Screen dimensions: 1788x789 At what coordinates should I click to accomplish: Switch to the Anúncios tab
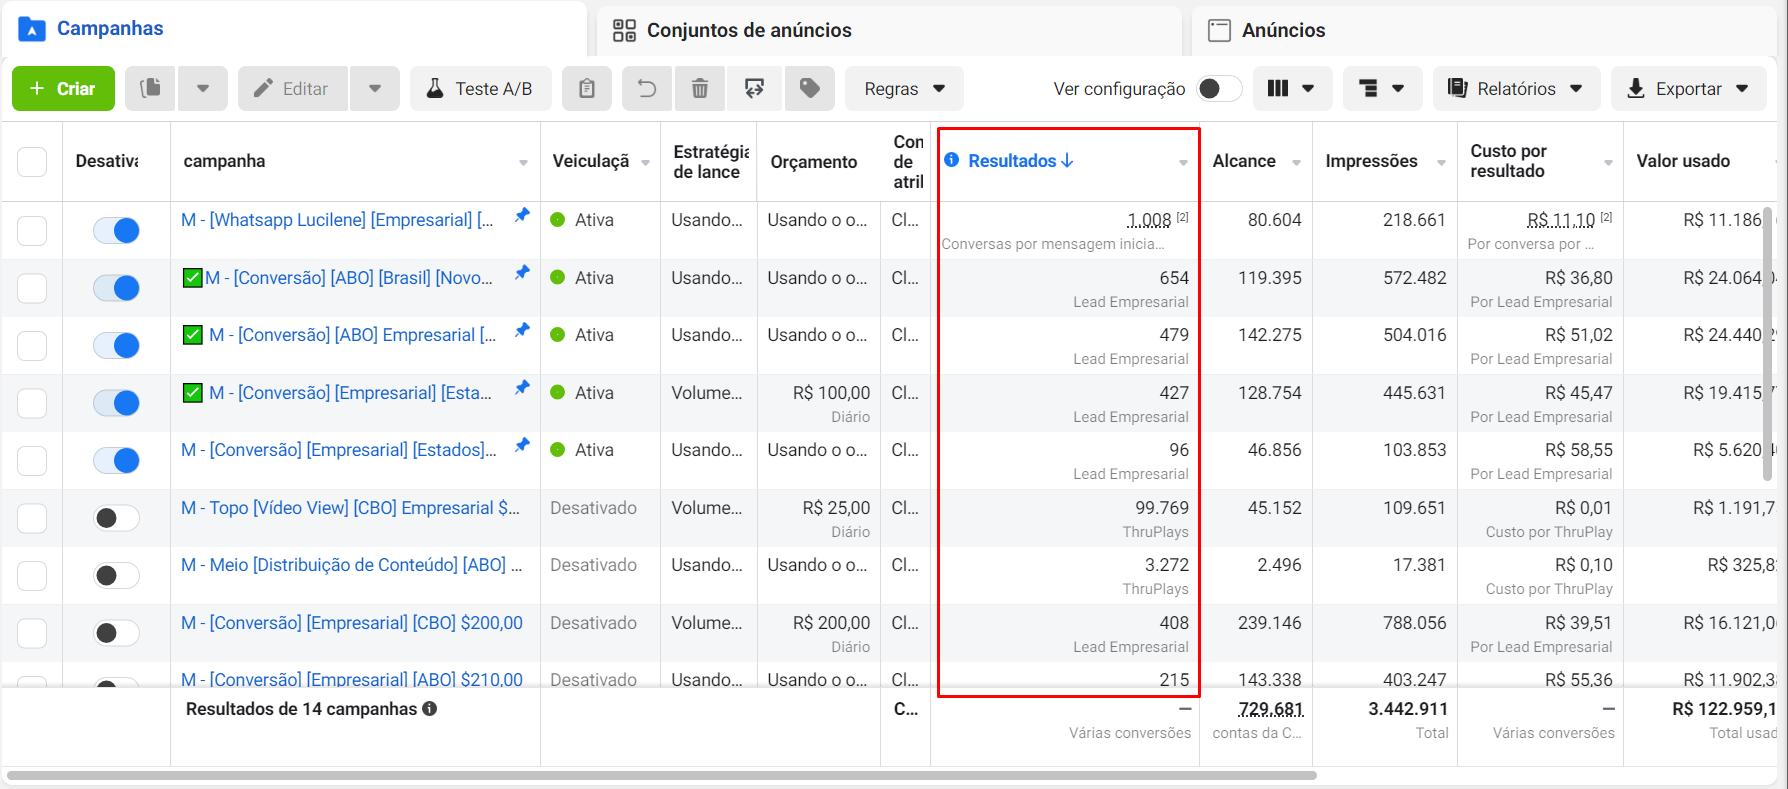[1486, 30]
